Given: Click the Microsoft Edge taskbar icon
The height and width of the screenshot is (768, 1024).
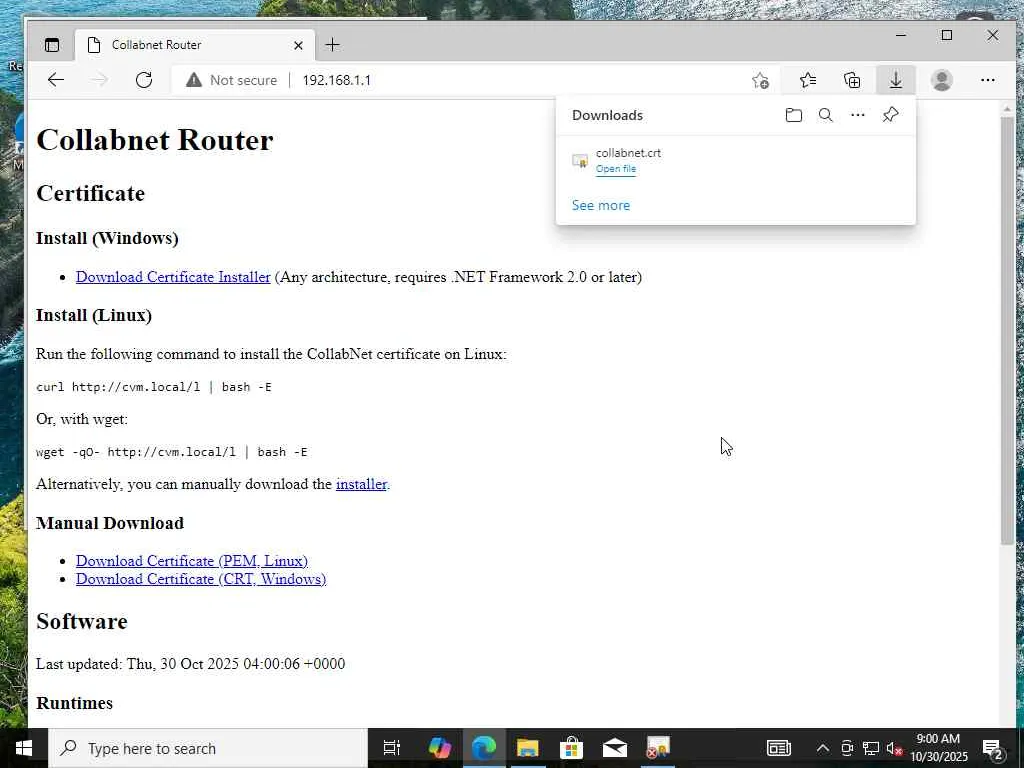Looking at the screenshot, I should click(484, 748).
